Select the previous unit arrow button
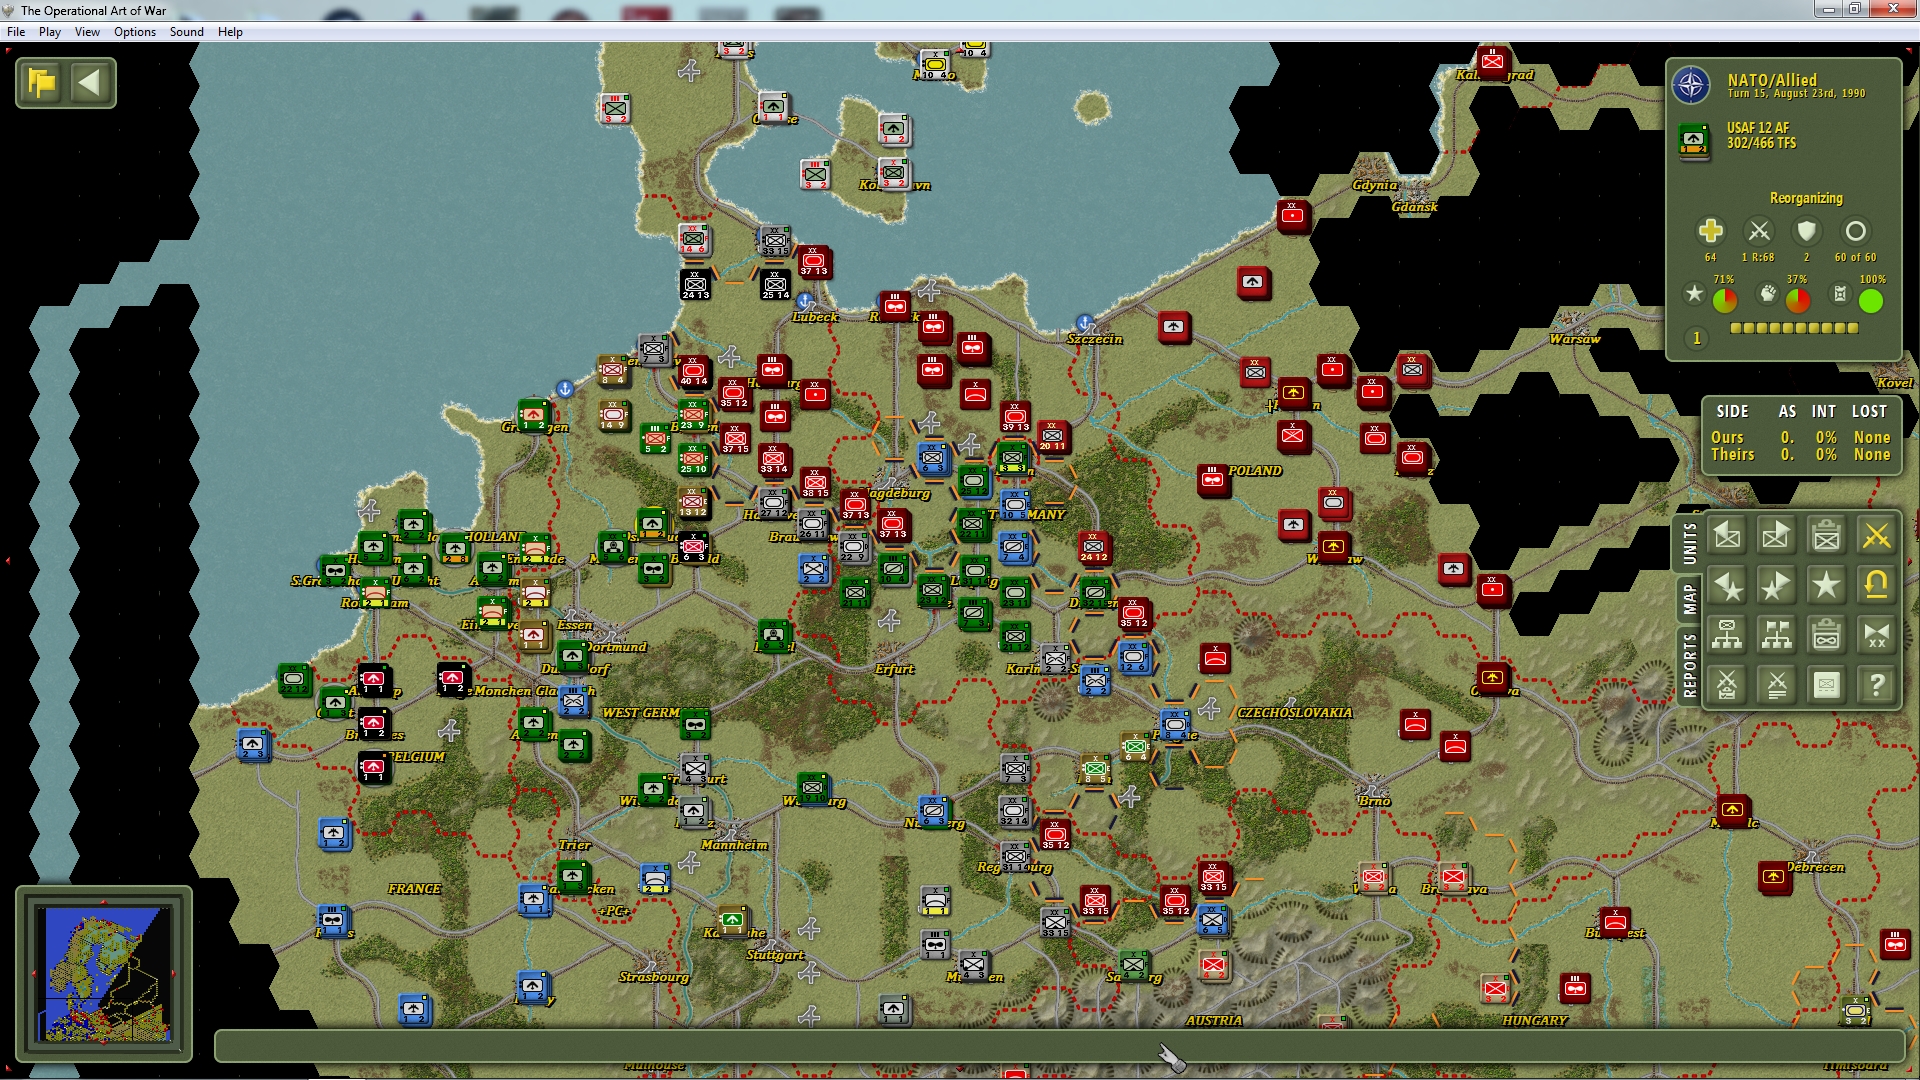This screenshot has height=1080, width=1920. [x=1727, y=536]
